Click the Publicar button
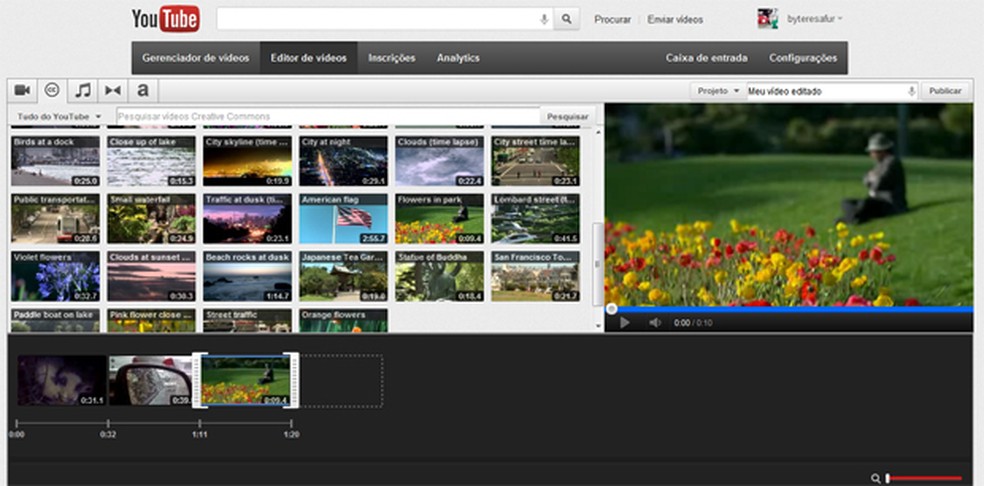Image resolution: width=984 pixels, height=486 pixels. click(945, 91)
